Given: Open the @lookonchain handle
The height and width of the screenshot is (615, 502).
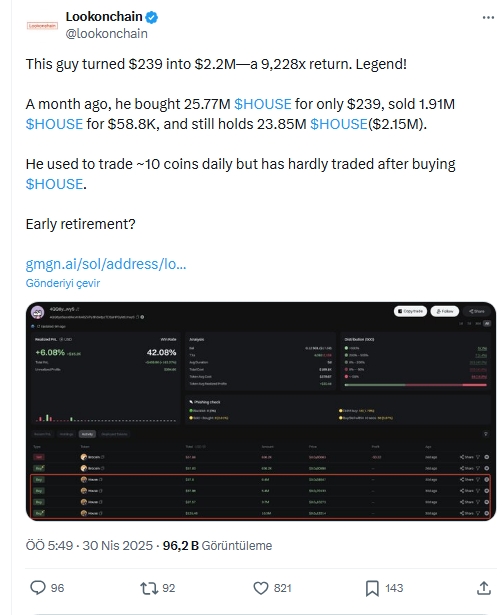Looking at the screenshot, I should click(x=107, y=34).
